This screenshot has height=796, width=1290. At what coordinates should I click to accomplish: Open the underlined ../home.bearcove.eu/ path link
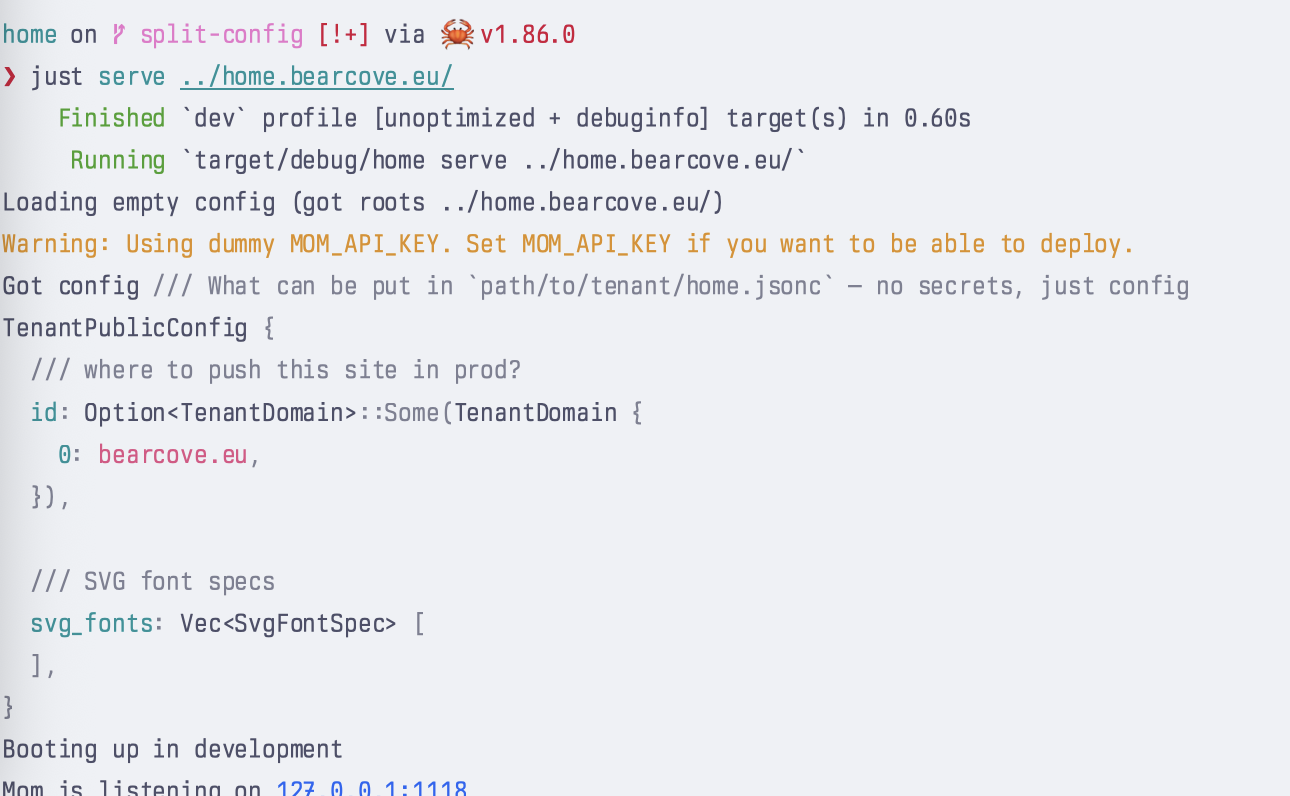[x=317, y=77]
